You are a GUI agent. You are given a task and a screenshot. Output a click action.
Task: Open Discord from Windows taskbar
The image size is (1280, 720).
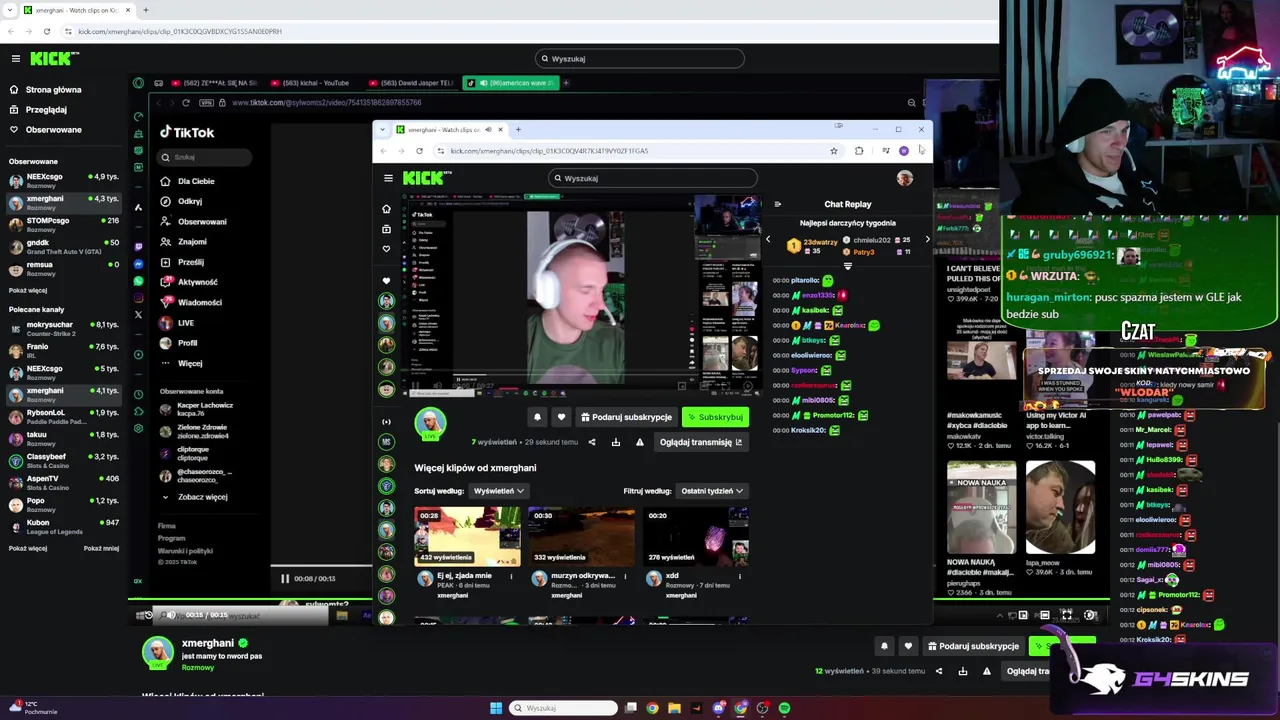coord(718,708)
